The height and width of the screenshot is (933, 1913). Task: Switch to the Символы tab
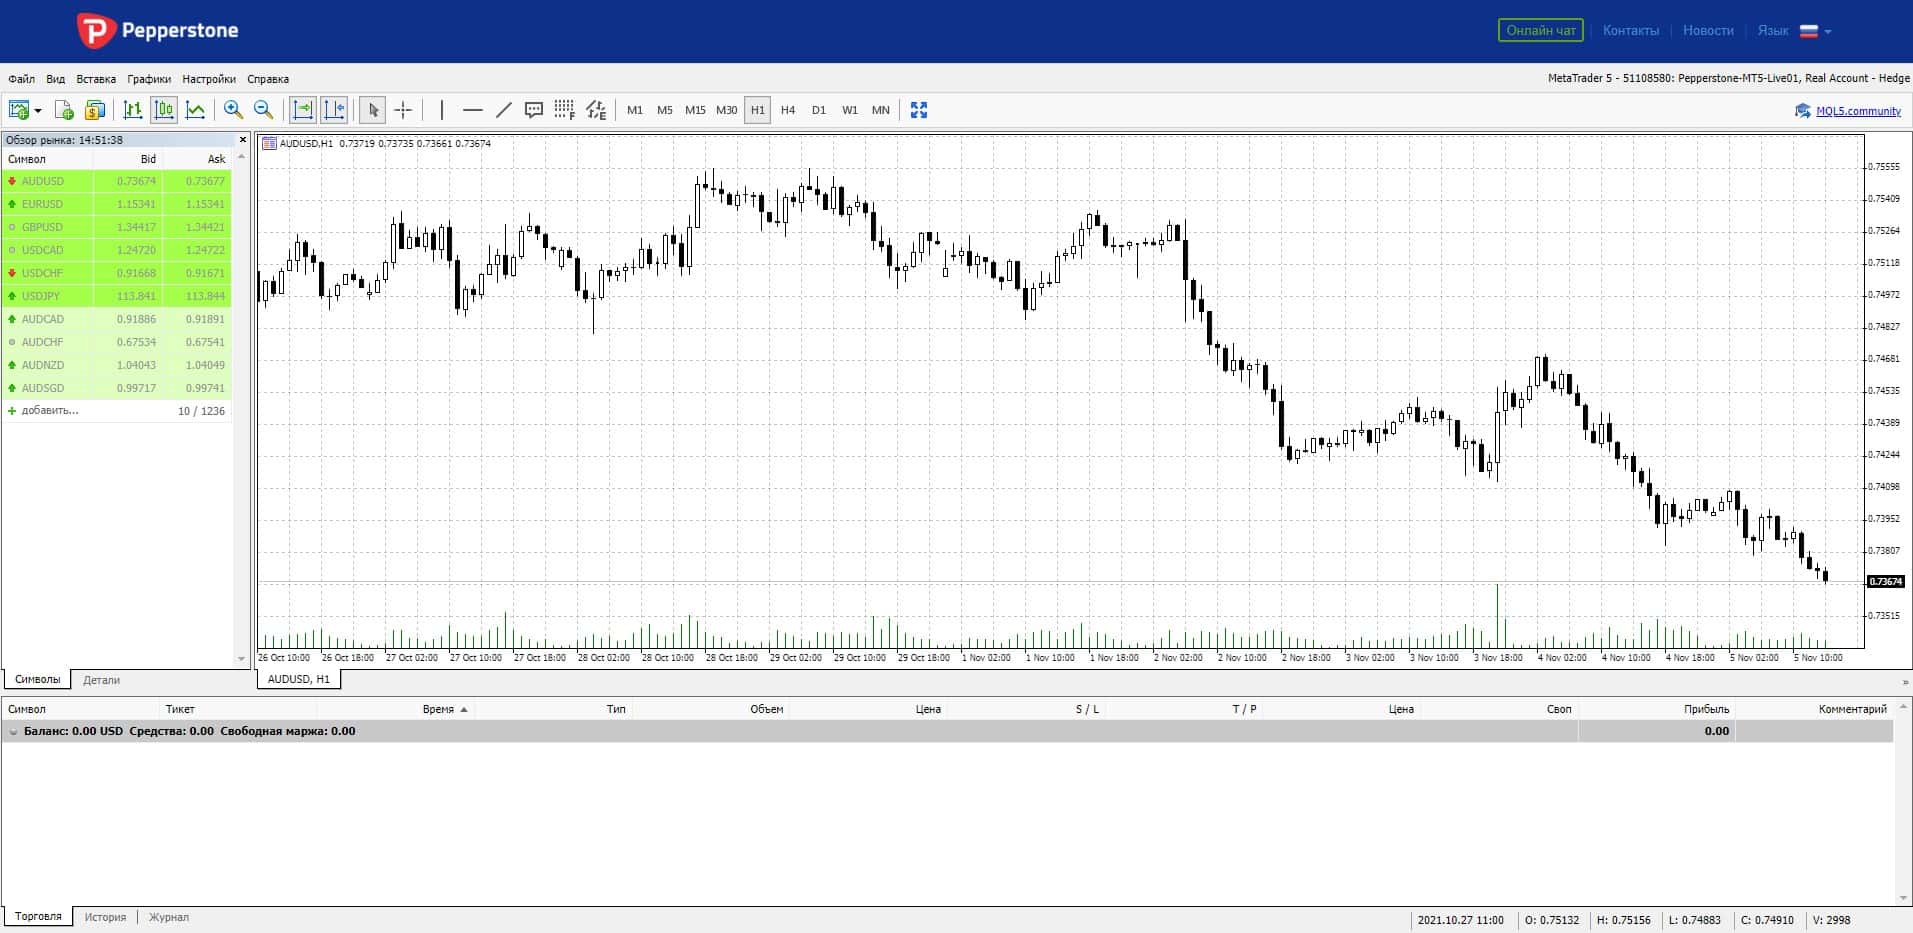pos(37,679)
